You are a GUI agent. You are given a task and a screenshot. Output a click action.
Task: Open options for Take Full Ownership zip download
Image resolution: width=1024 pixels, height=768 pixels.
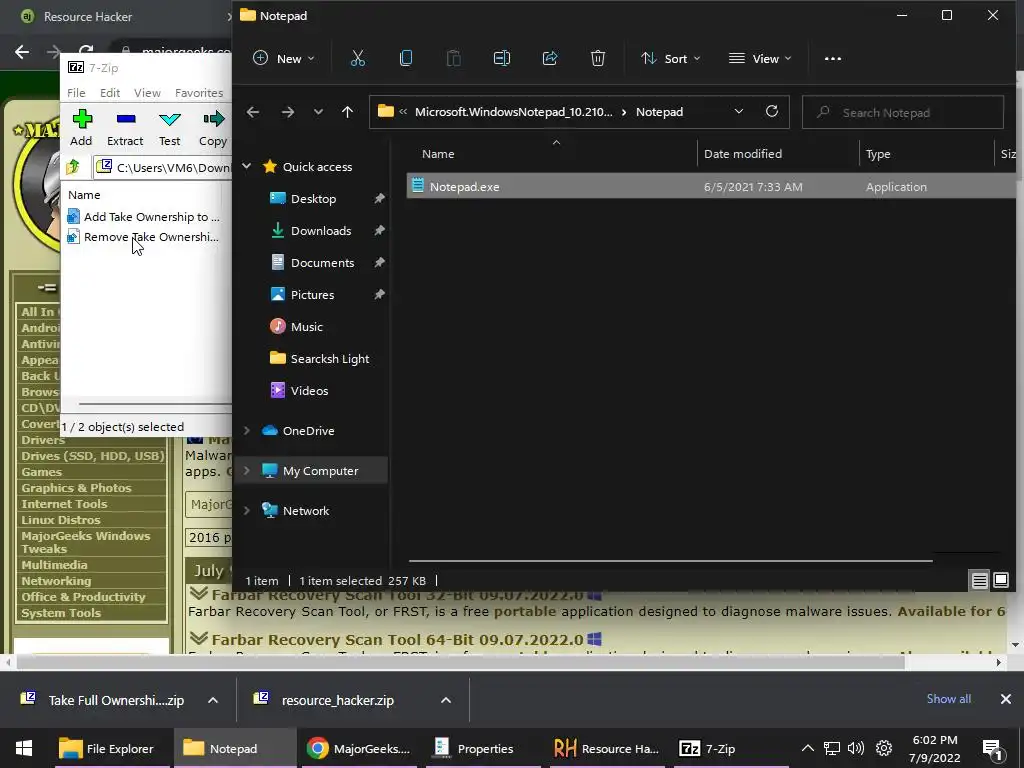tap(213, 700)
